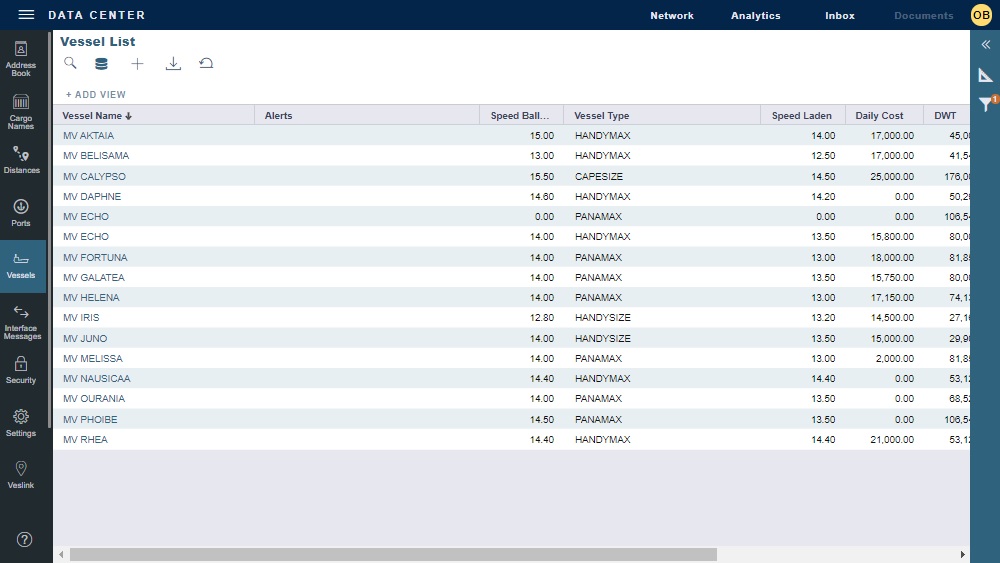Sort by the Vessel Type column
The image size is (1000, 563).
click(602, 116)
